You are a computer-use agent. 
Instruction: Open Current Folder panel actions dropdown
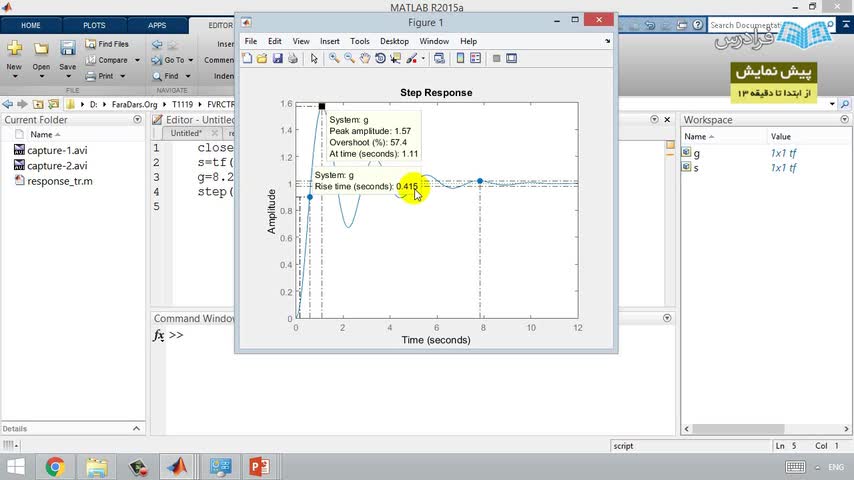point(137,119)
